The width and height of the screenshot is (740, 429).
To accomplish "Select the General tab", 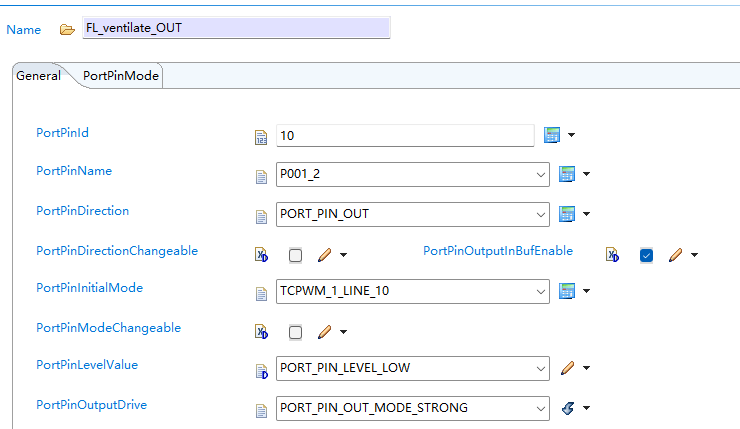I will 38,76.
